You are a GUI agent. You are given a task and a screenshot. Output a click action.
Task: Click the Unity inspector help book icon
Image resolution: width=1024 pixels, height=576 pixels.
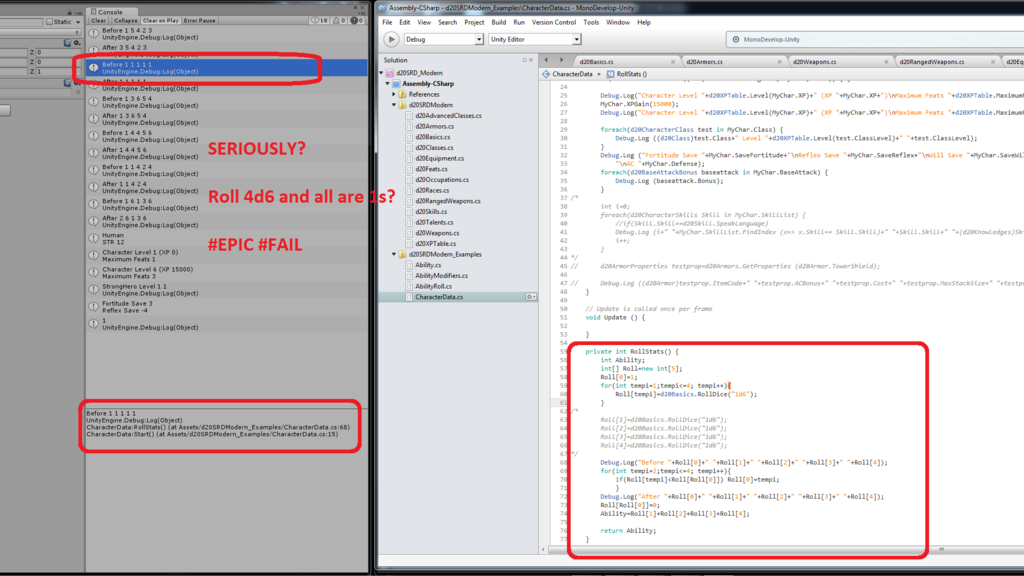(67, 43)
